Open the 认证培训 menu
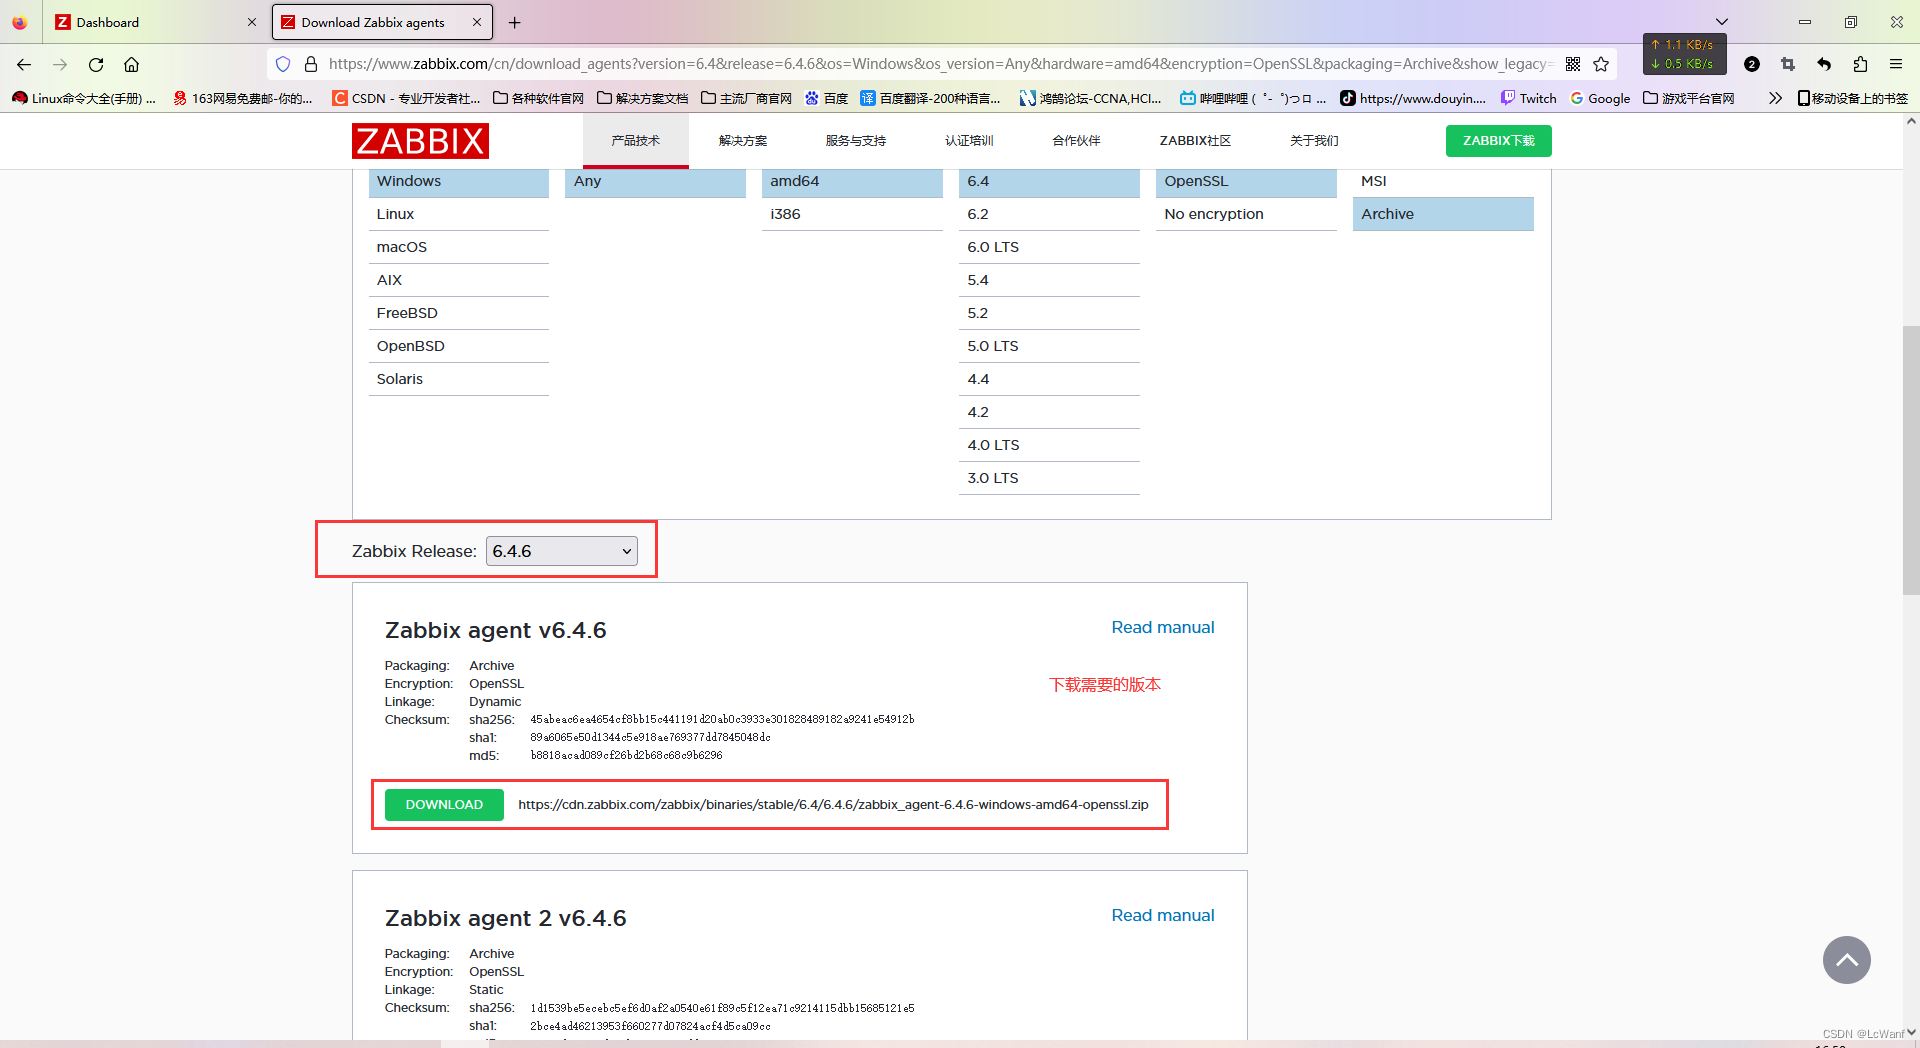This screenshot has width=1920, height=1048. click(x=969, y=141)
